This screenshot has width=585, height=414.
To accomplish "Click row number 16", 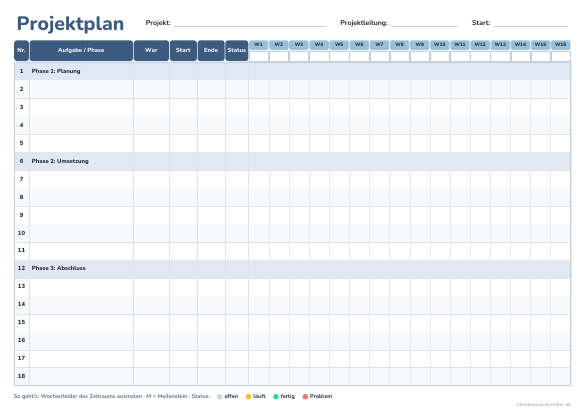I will [x=22, y=340].
